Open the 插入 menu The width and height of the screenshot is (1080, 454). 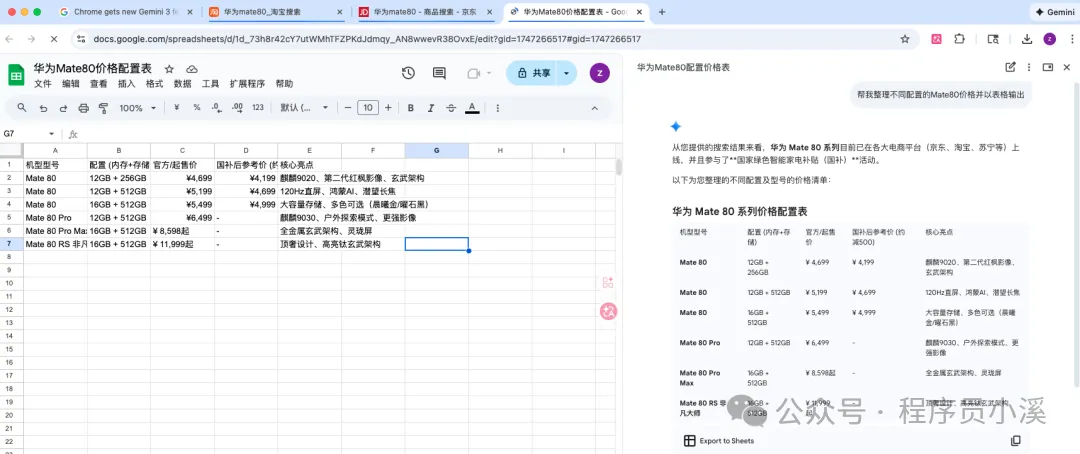pyautogui.click(x=127, y=84)
